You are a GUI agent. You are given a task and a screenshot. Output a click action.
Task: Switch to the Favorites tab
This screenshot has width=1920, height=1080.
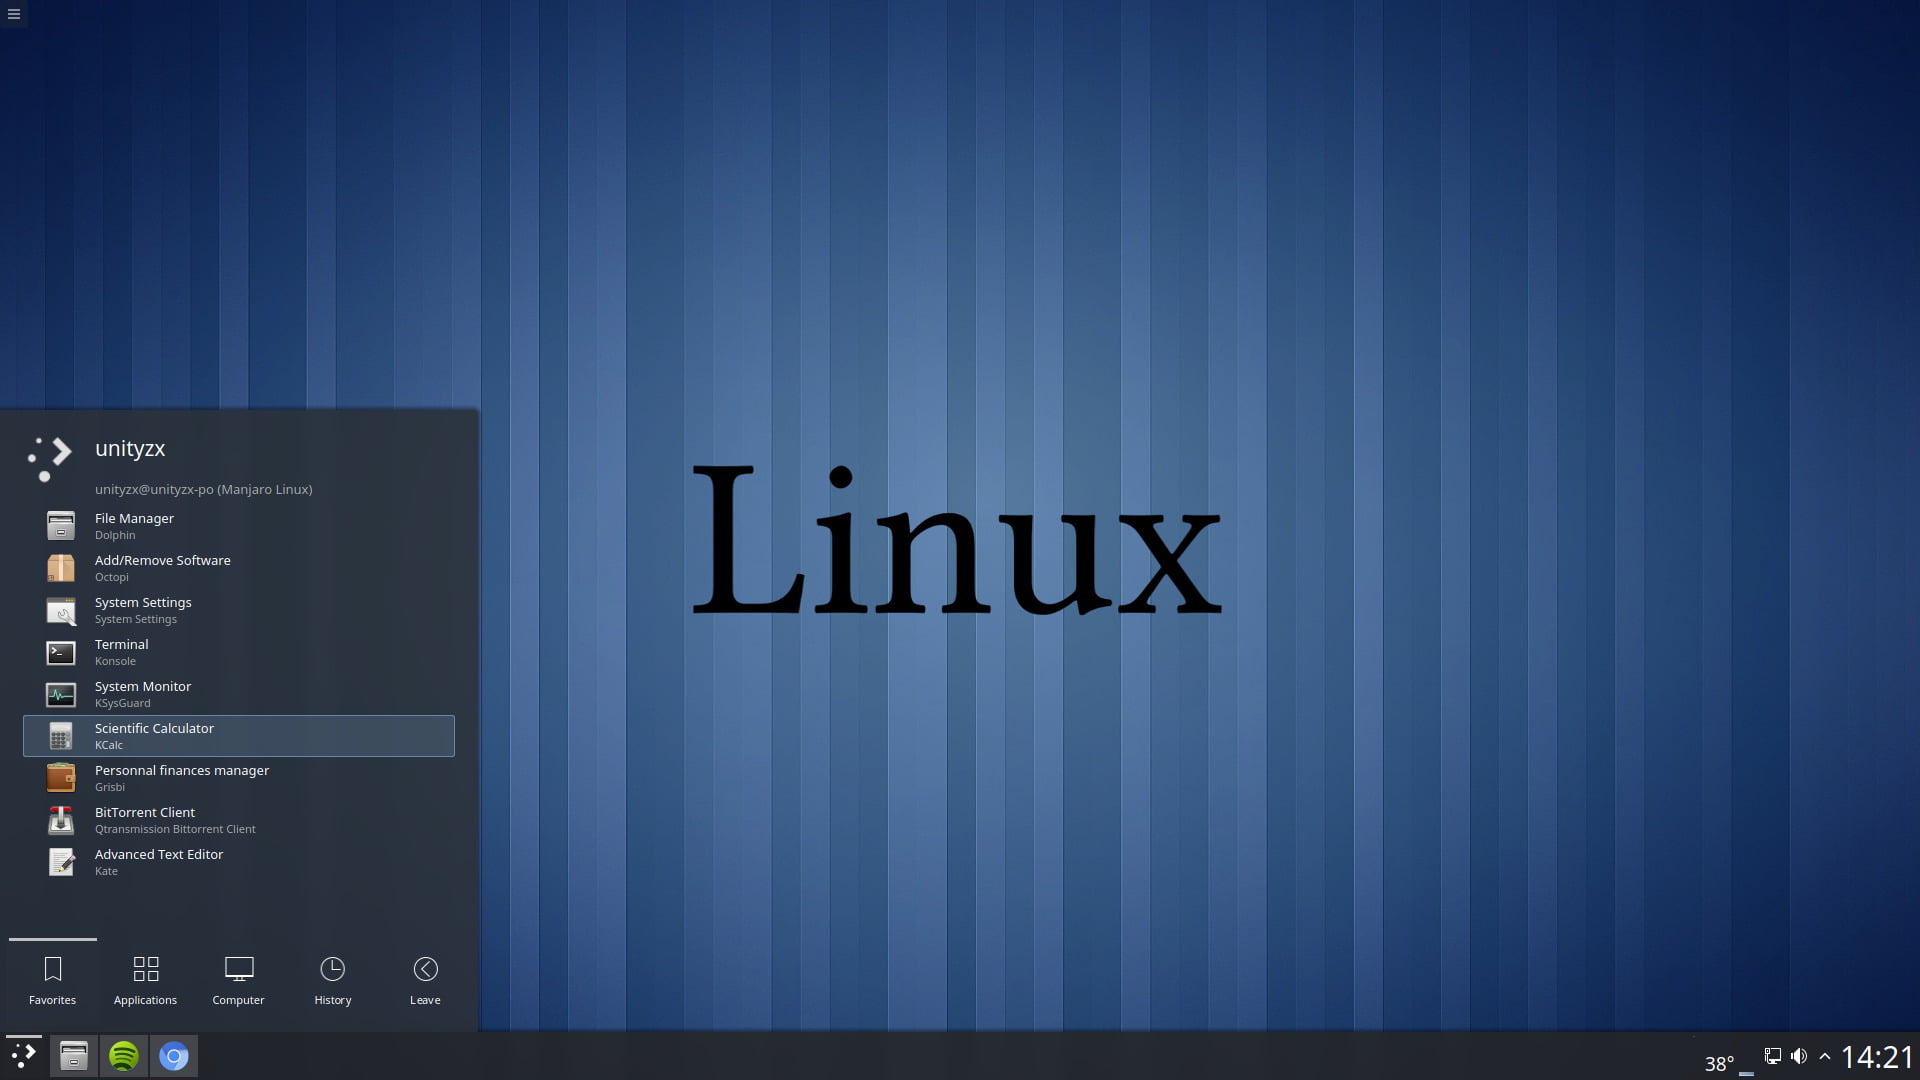53,981
